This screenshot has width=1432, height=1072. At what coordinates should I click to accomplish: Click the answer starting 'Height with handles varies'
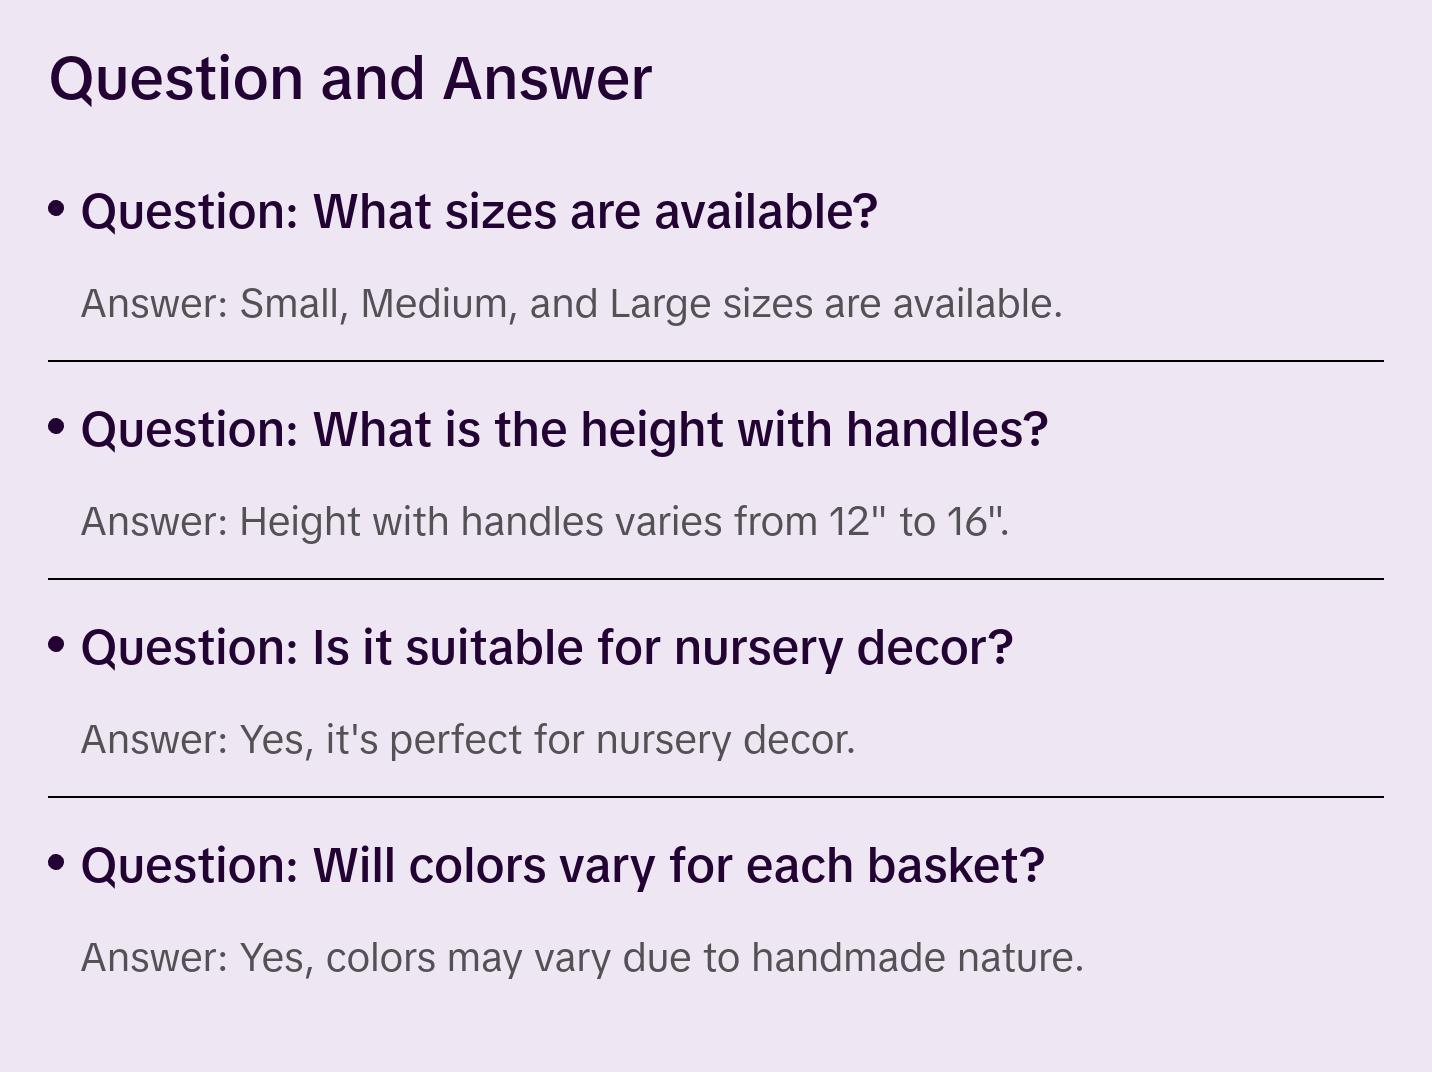[545, 522]
